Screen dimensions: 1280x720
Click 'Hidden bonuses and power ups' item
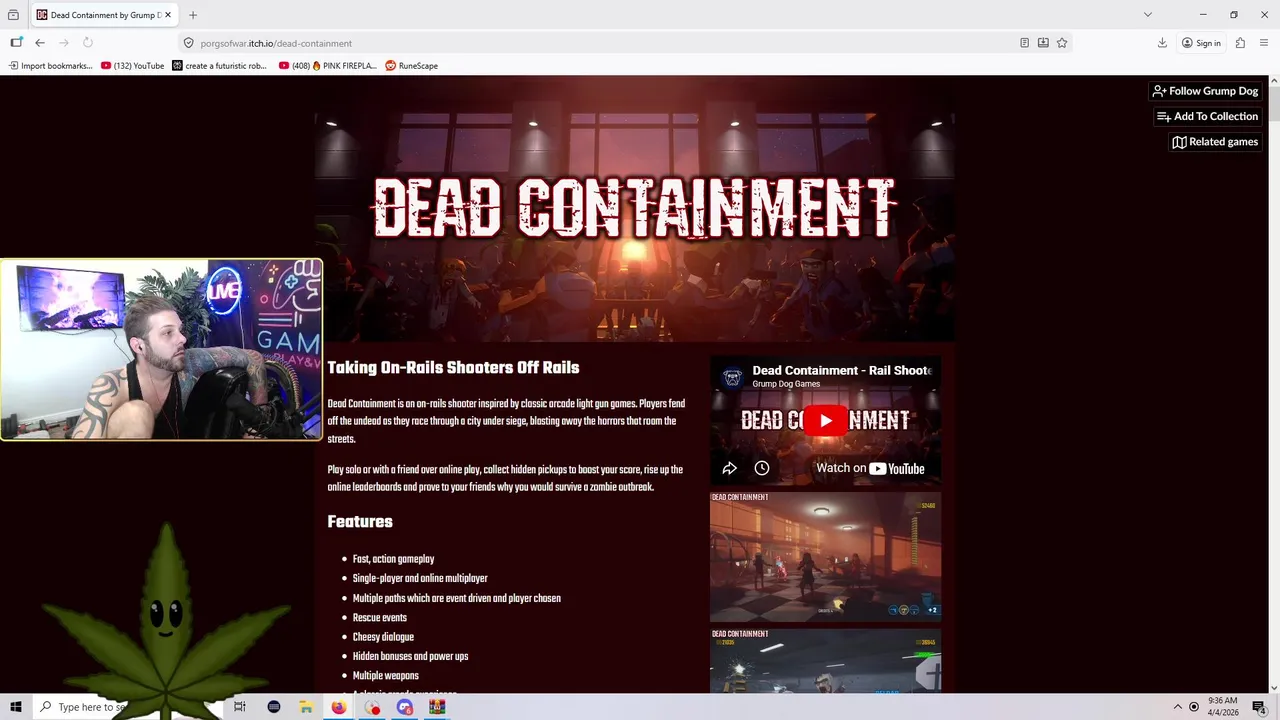coord(410,657)
